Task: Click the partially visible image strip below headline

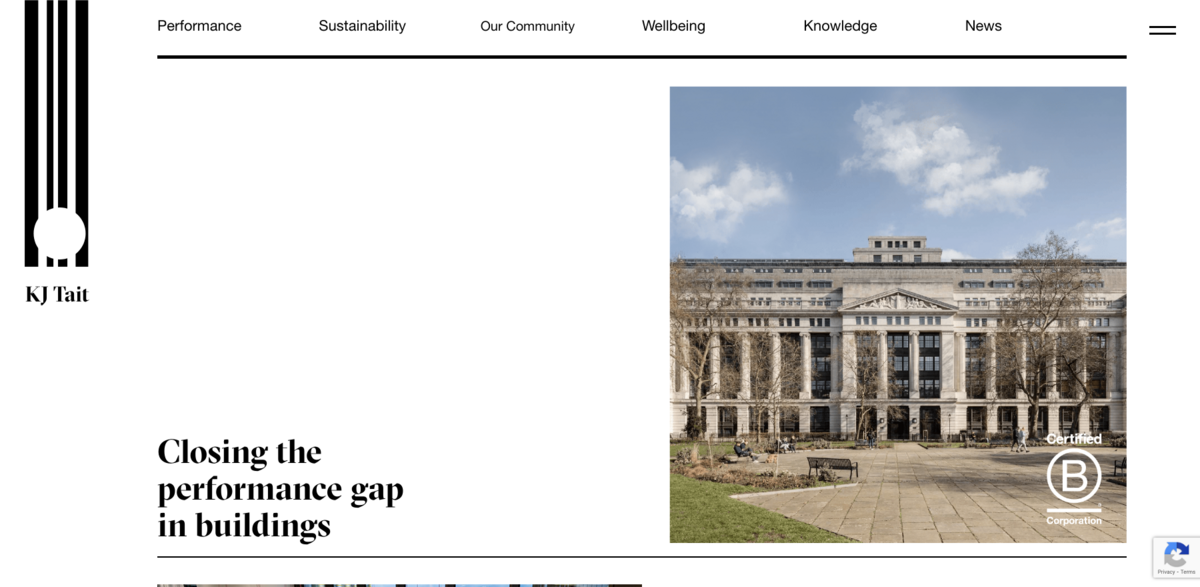Action: click(x=399, y=585)
